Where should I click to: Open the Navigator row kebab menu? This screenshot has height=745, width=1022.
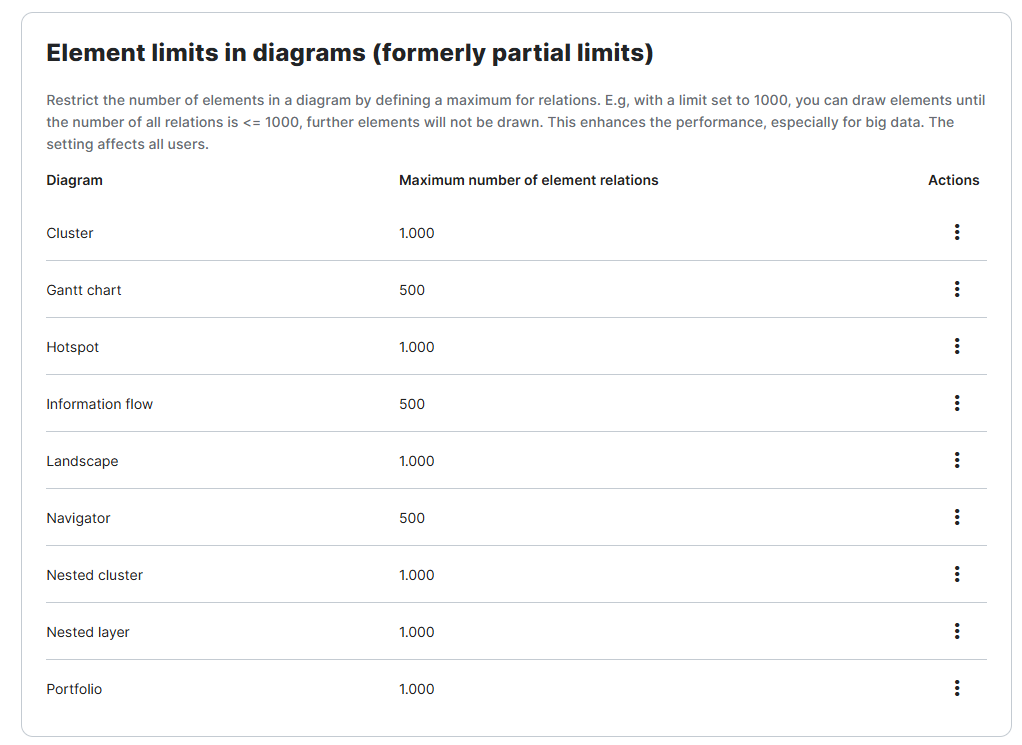pos(957,517)
